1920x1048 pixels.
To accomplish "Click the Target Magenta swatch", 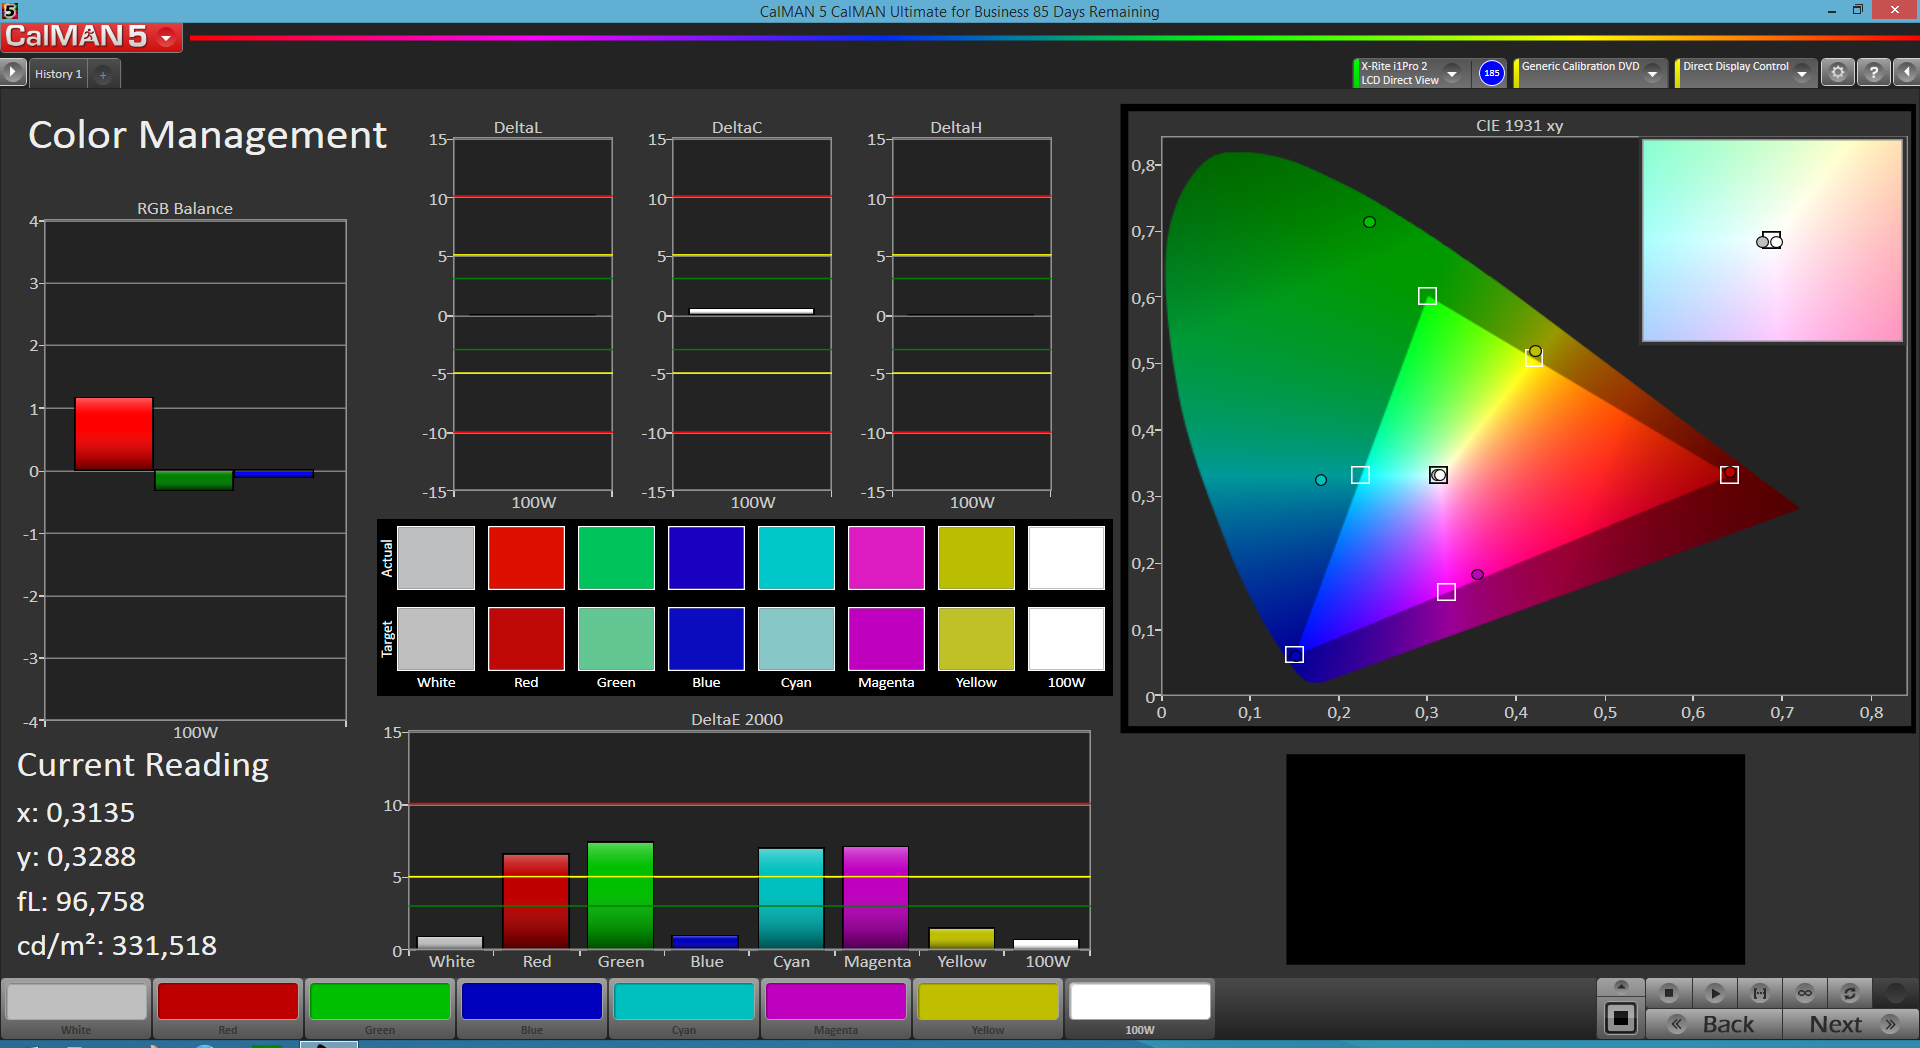I will [x=886, y=639].
